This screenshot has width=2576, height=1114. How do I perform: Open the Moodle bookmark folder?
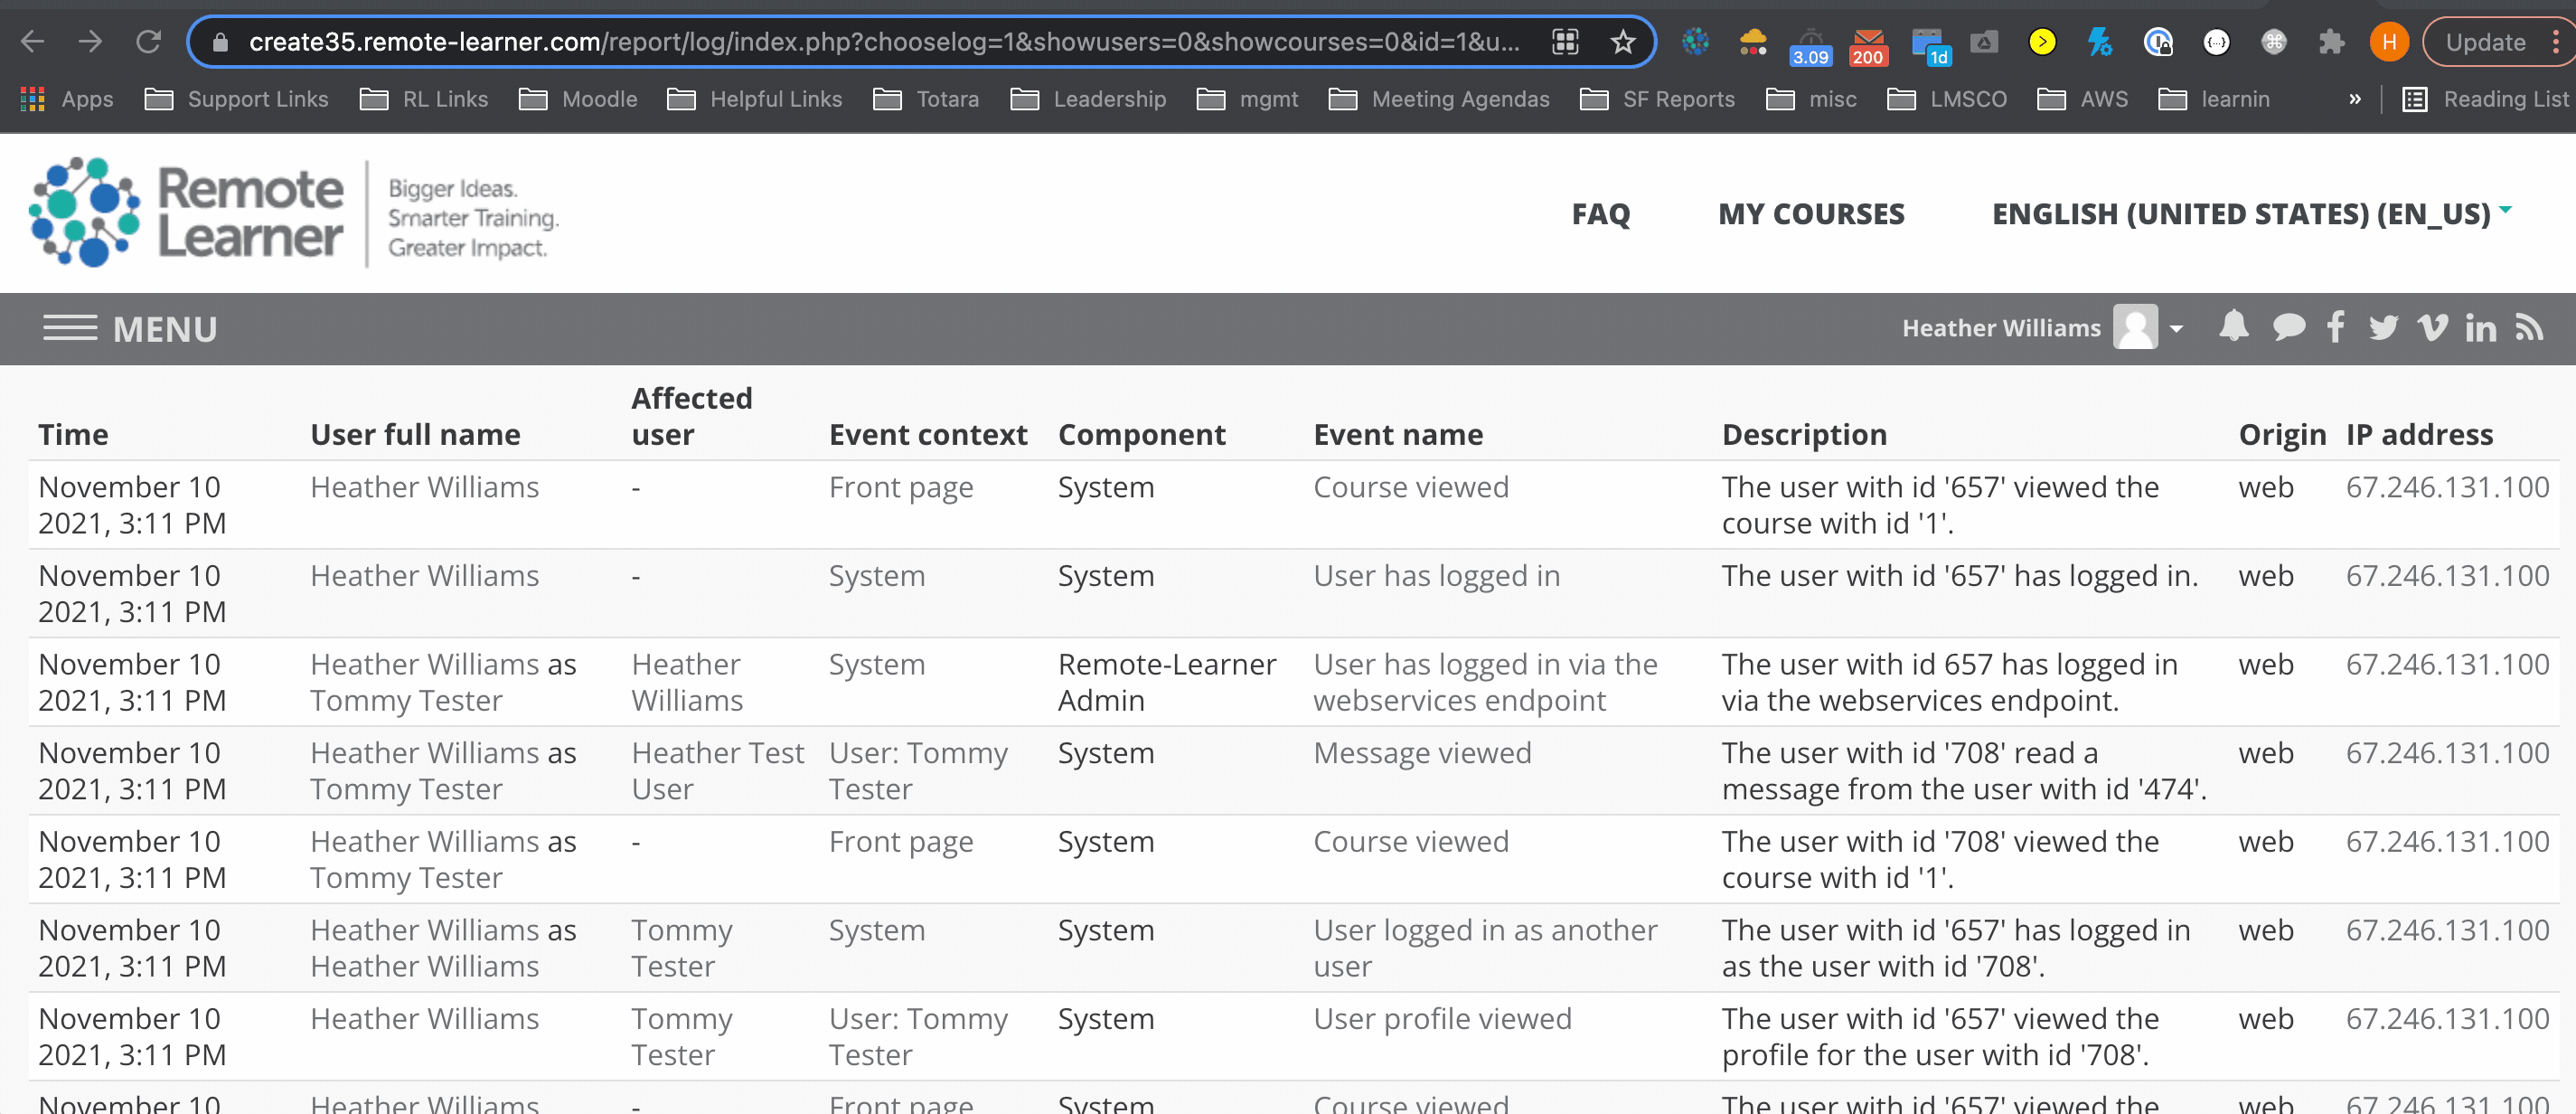[578, 99]
